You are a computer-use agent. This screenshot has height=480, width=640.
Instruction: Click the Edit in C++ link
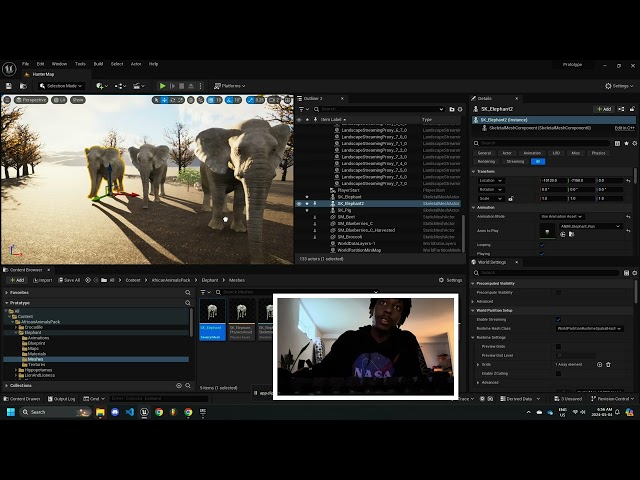coord(624,128)
